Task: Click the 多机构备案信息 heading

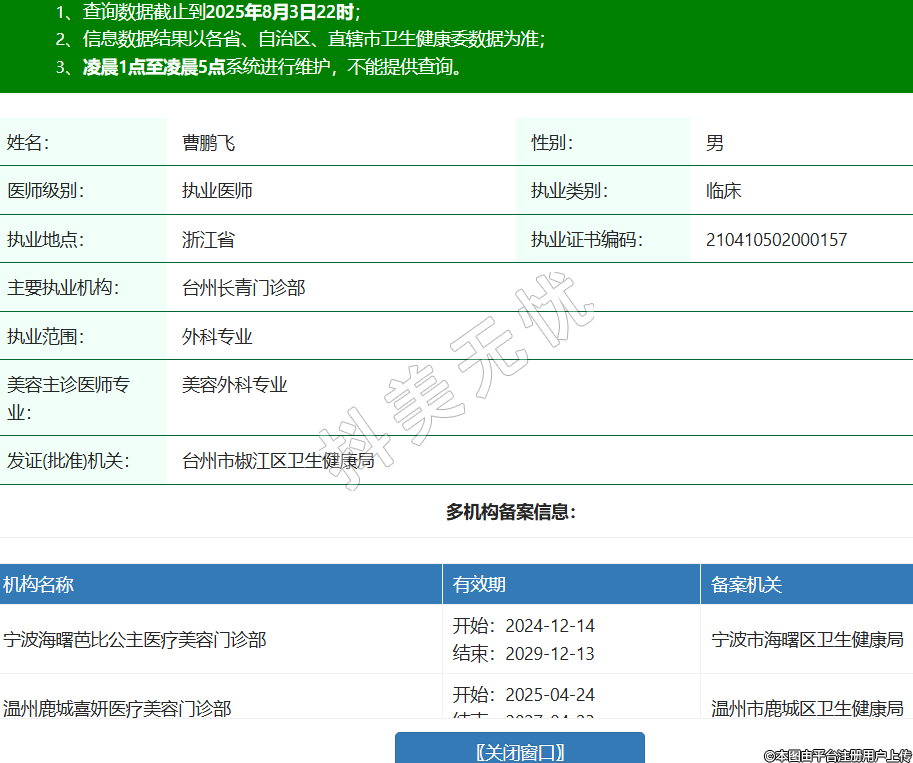Action: [x=510, y=512]
